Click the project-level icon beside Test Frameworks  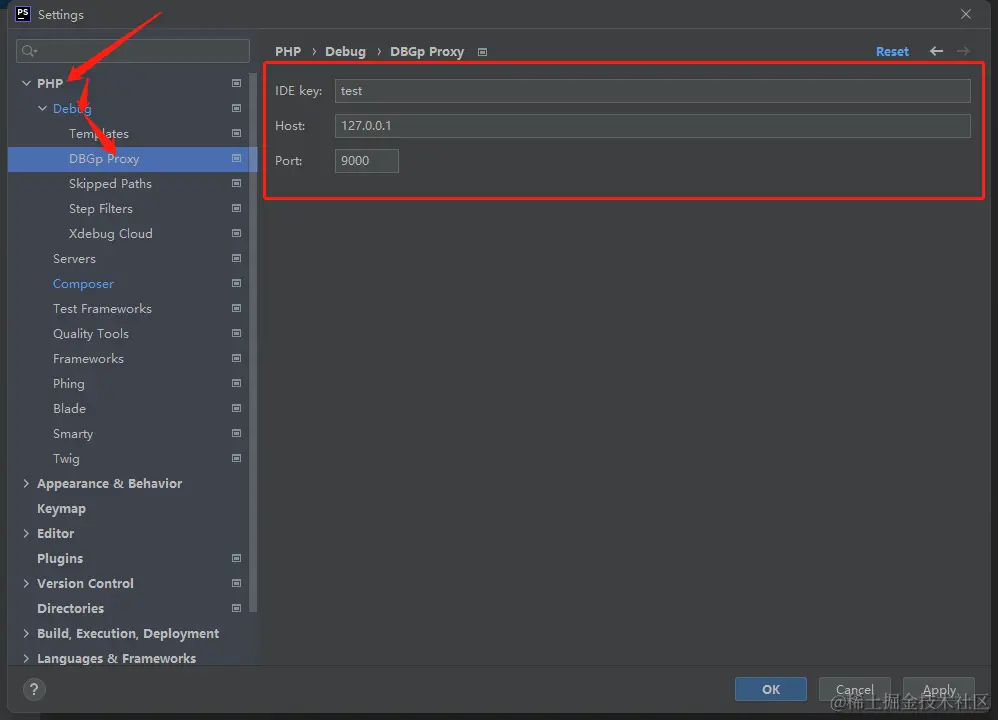[x=236, y=308]
